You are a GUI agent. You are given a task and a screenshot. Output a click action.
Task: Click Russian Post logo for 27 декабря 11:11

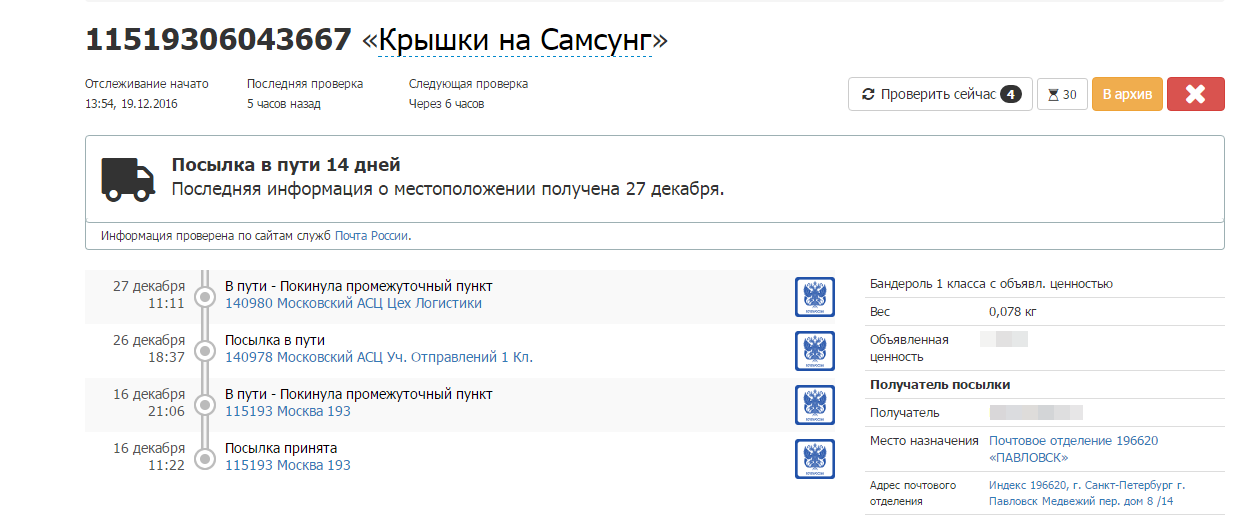pos(814,297)
